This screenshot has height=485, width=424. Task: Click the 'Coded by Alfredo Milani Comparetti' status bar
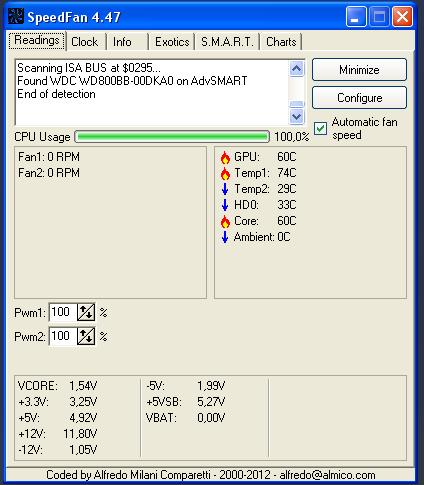pyautogui.click(x=211, y=475)
